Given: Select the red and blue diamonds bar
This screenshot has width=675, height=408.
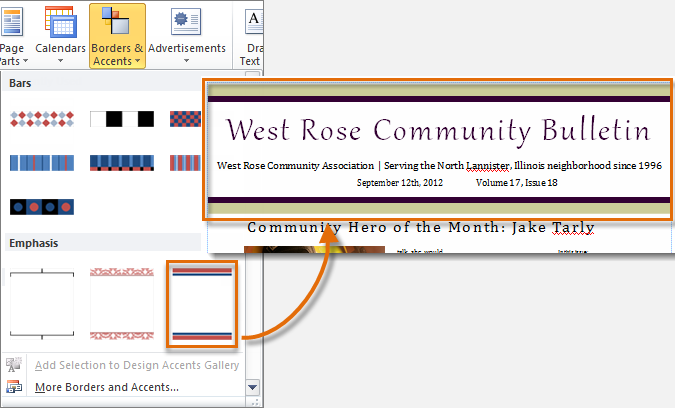Looking at the screenshot, I should click(40, 120).
